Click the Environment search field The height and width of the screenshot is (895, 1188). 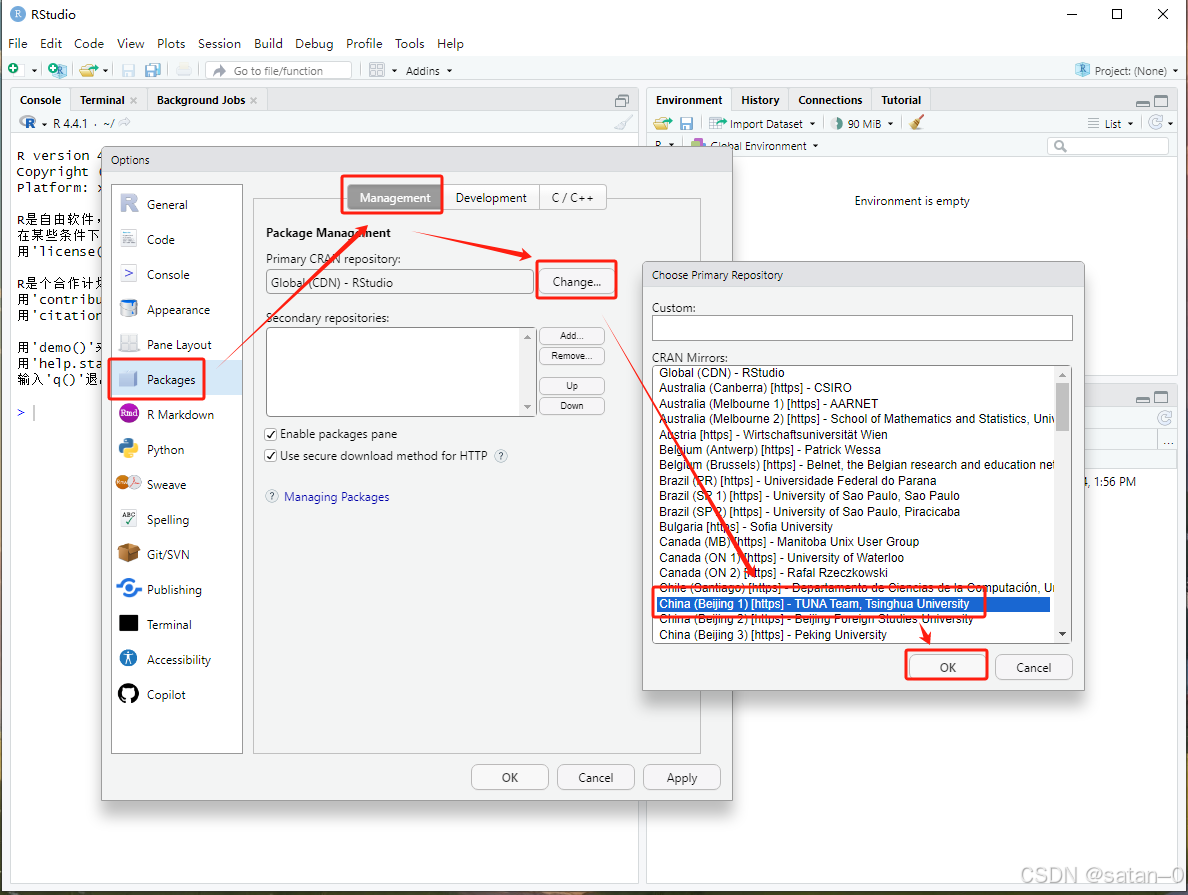coord(1108,146)
